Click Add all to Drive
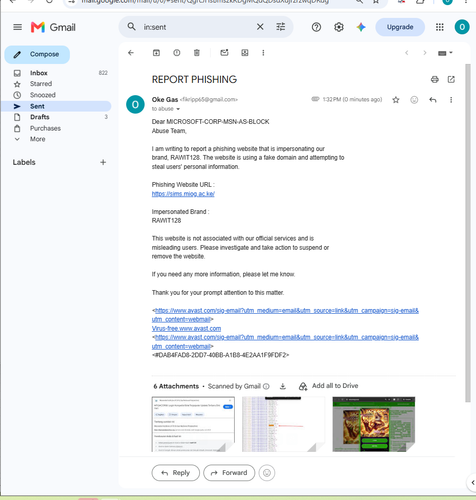The image size is (476, 500). click(x=328, y=386)
